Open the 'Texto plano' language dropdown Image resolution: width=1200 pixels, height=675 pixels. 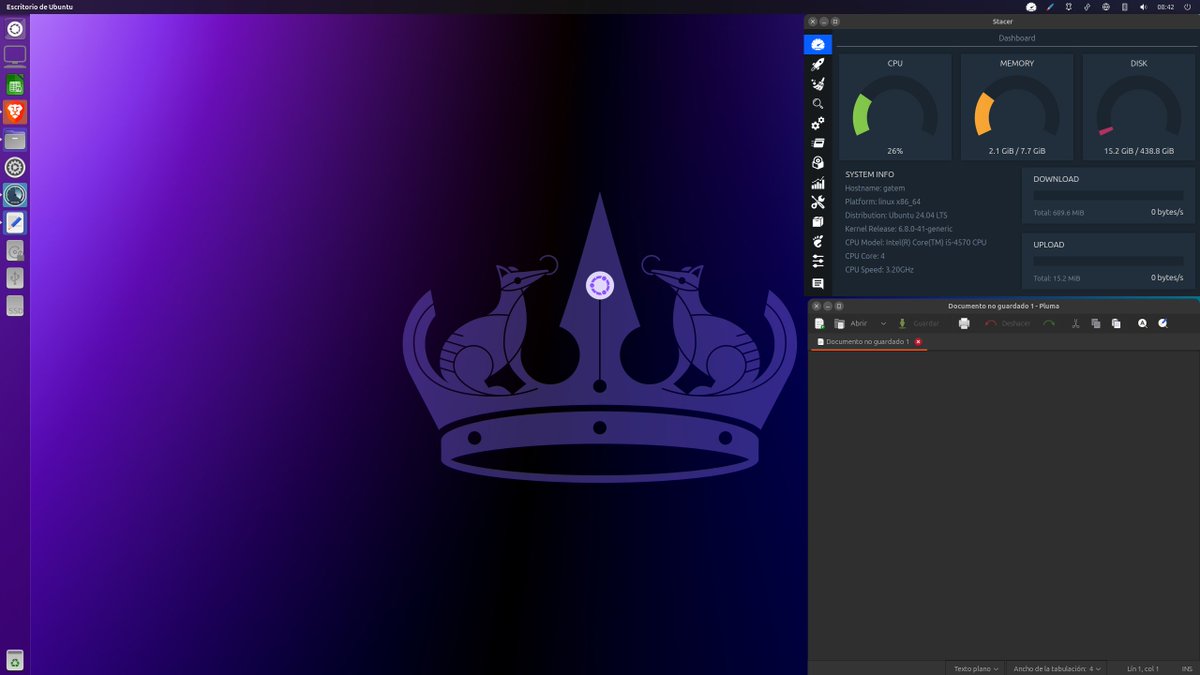coord(976,668)
